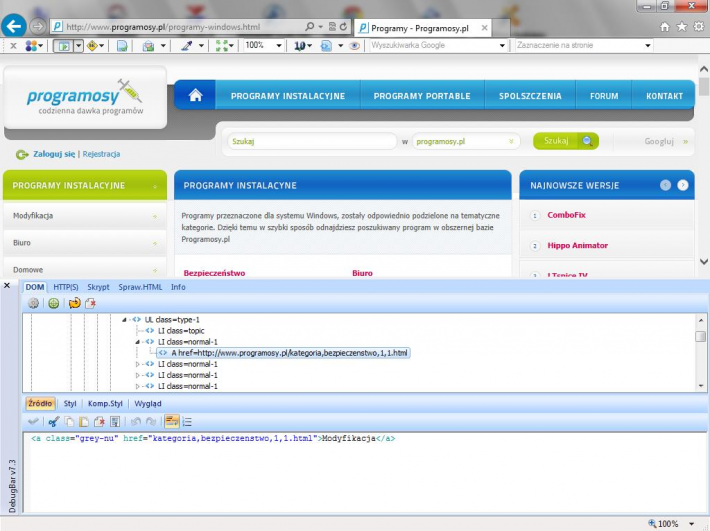Click the page vertical scrollbar thumb

pyautogui.click(x=704, y=86)
